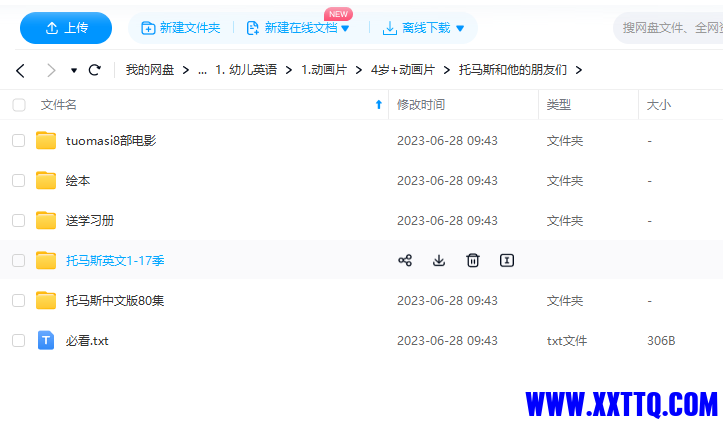Screen dimensions: 723x424
Task: Open folder name 绘本
Action: [x=78, y=181]
